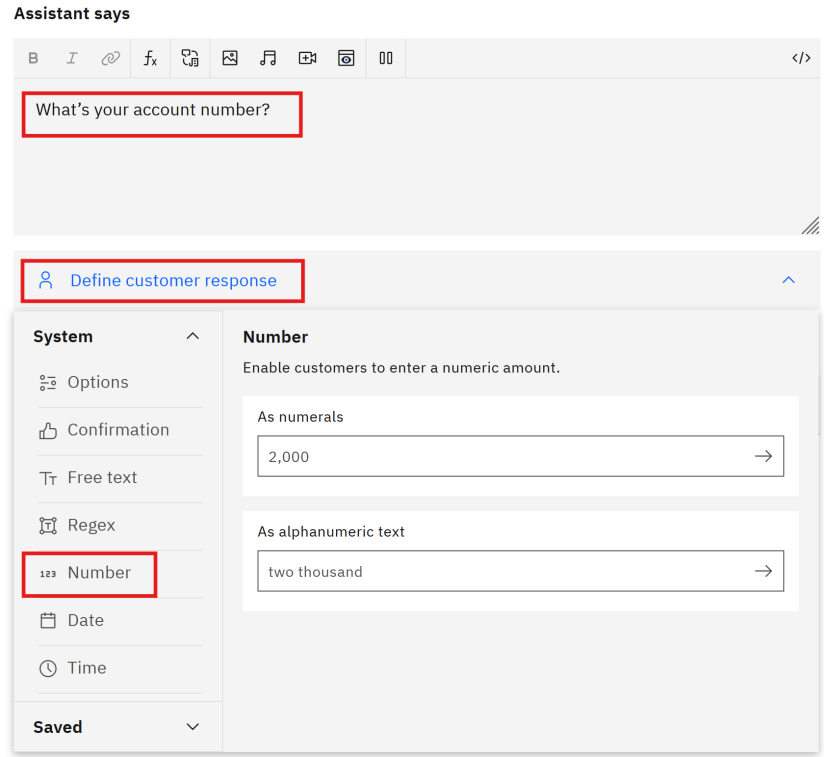Insert a pause with the pause icon
The height and width of the screenshot is (757, 824).
point(386,58)
